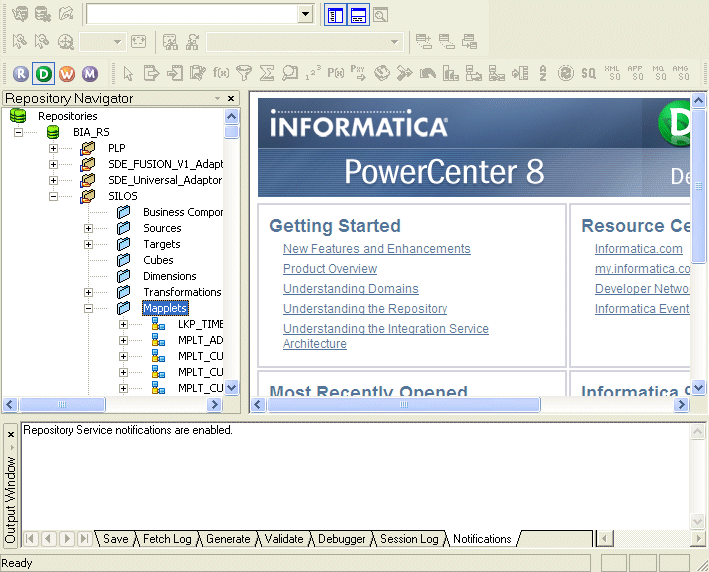Expand the SDE_FUSION_V1_Adapt folder
Viewport: 709px width, 572px height.
[x=53, y=164]
